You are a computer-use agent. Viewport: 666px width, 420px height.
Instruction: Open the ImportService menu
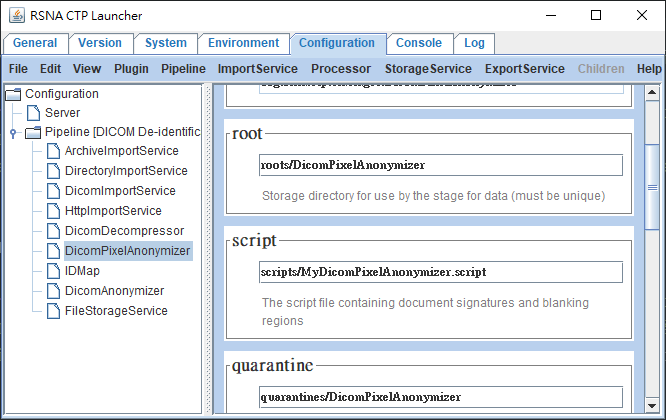point(258,69)
